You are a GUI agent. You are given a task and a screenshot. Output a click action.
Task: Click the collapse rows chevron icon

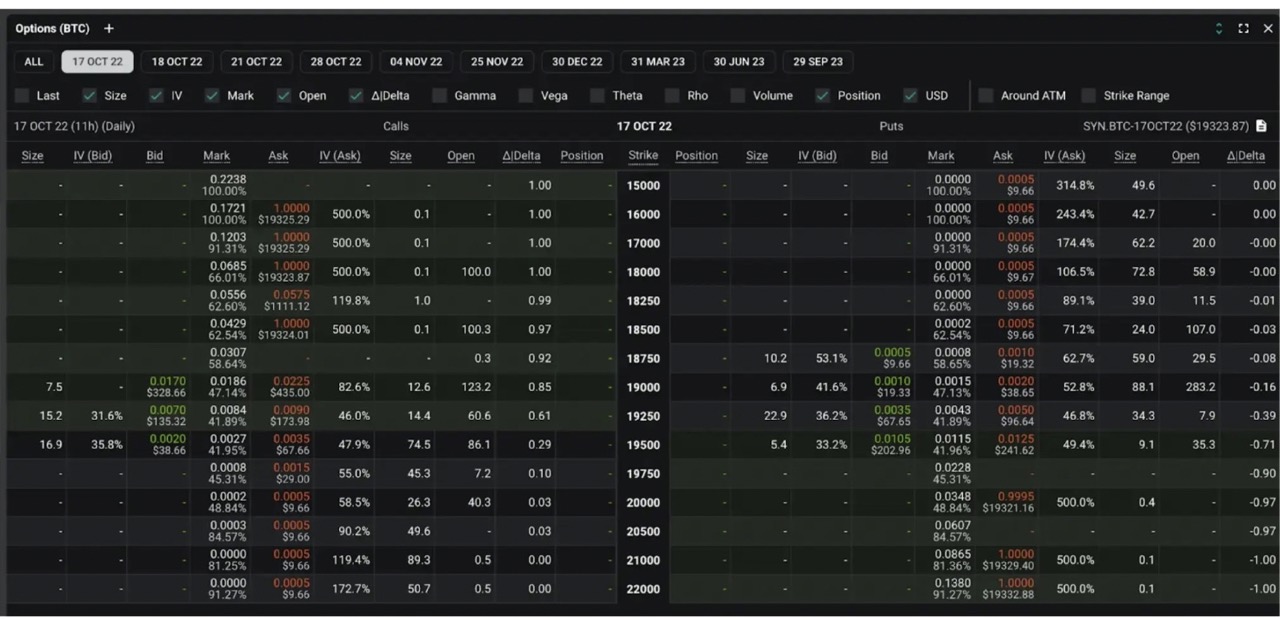point(1219,29)
